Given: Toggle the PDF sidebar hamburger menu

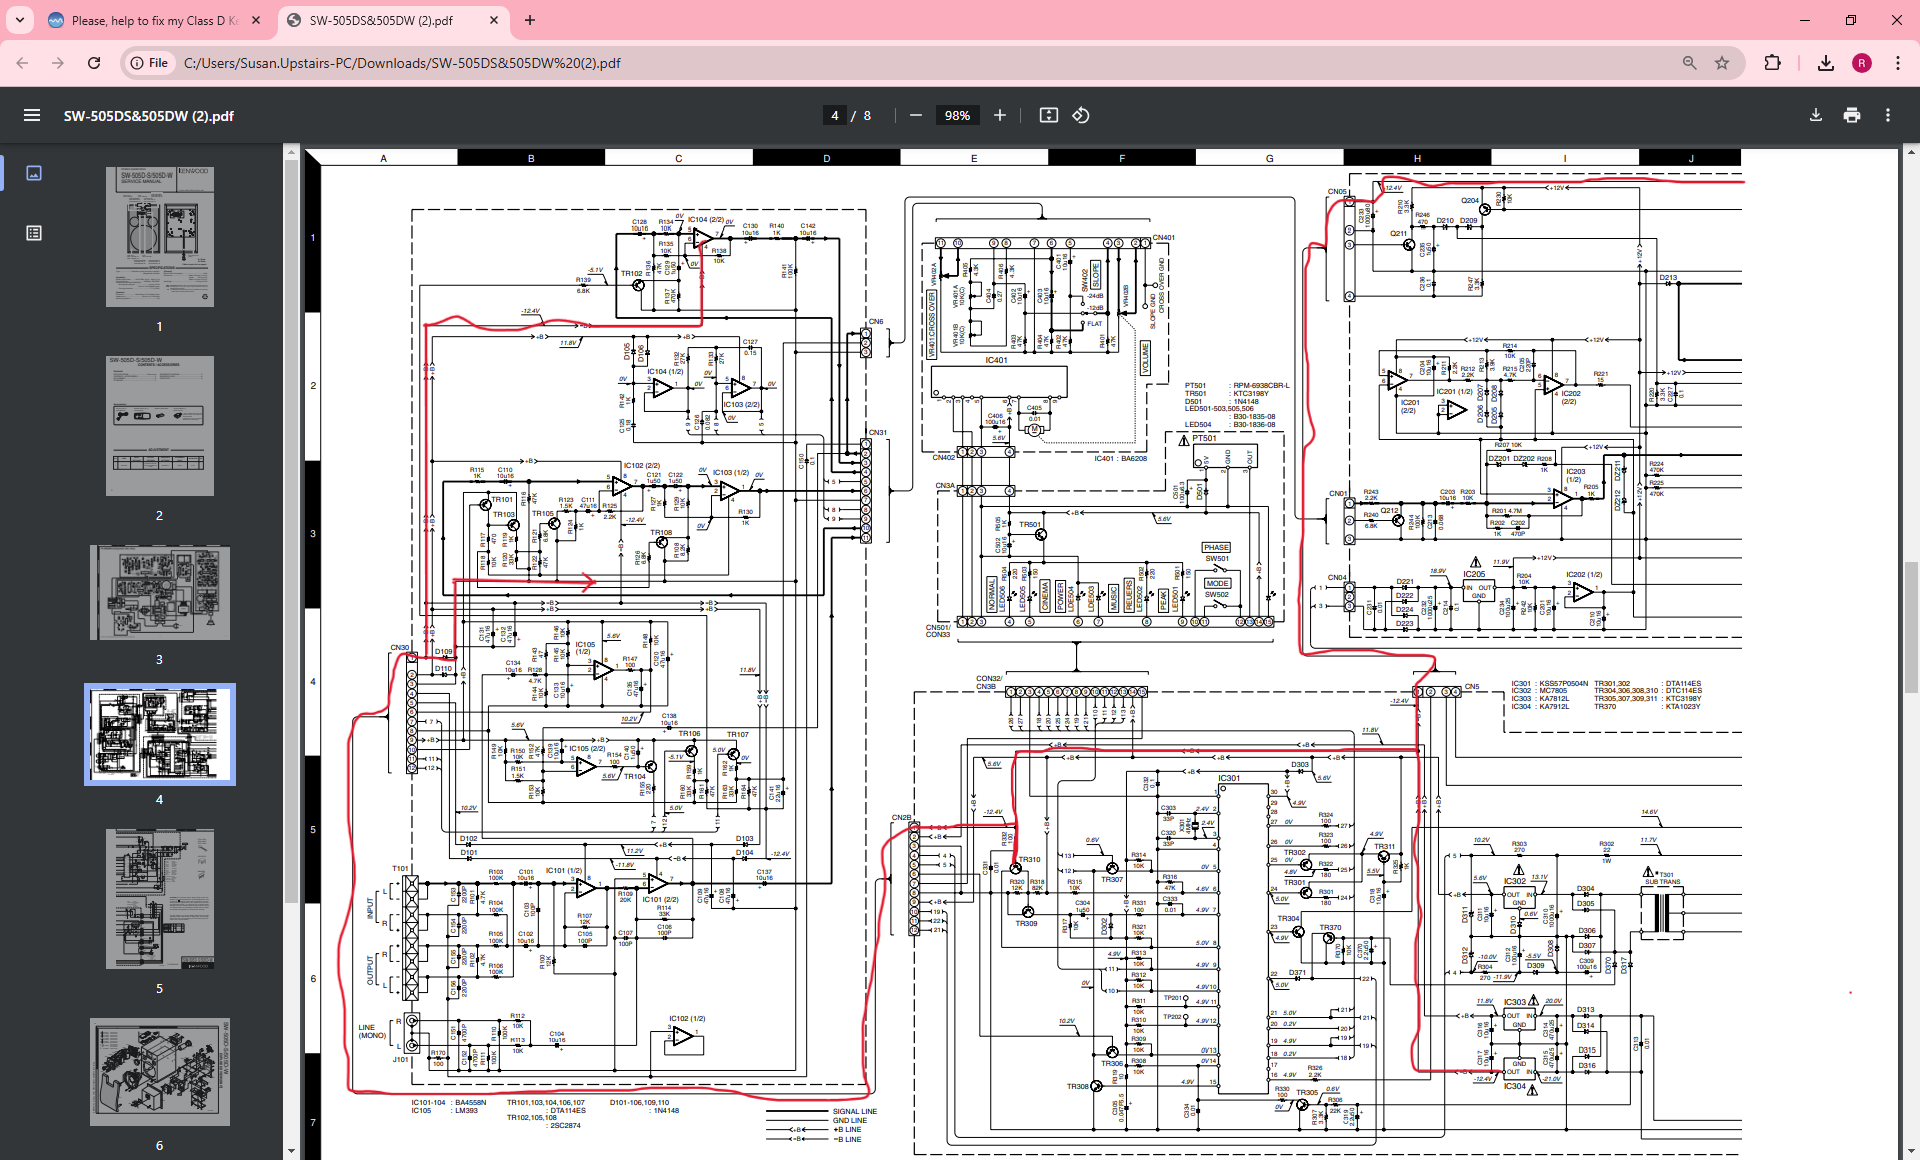Looking at the screenshot, I should point(32,116).
